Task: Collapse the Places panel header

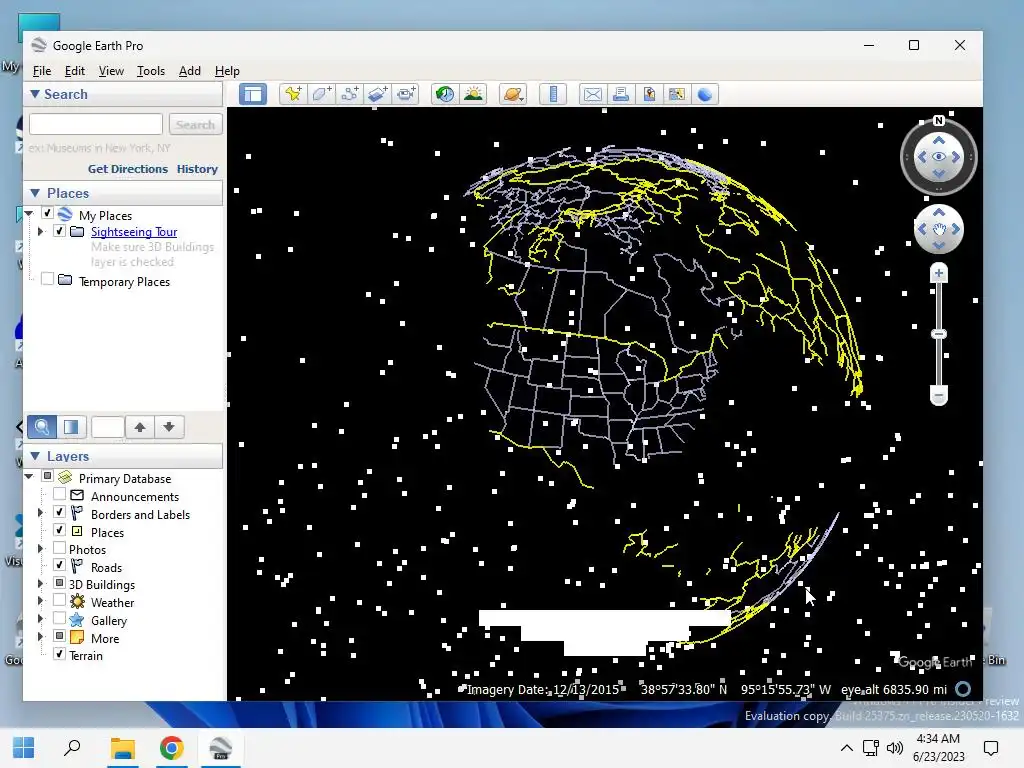Action: (35, 193)
